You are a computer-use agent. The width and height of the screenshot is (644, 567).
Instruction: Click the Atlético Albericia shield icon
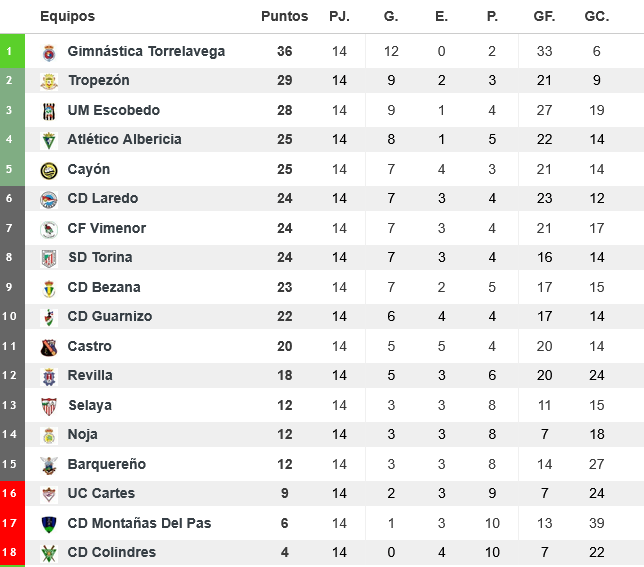(48, 140)
